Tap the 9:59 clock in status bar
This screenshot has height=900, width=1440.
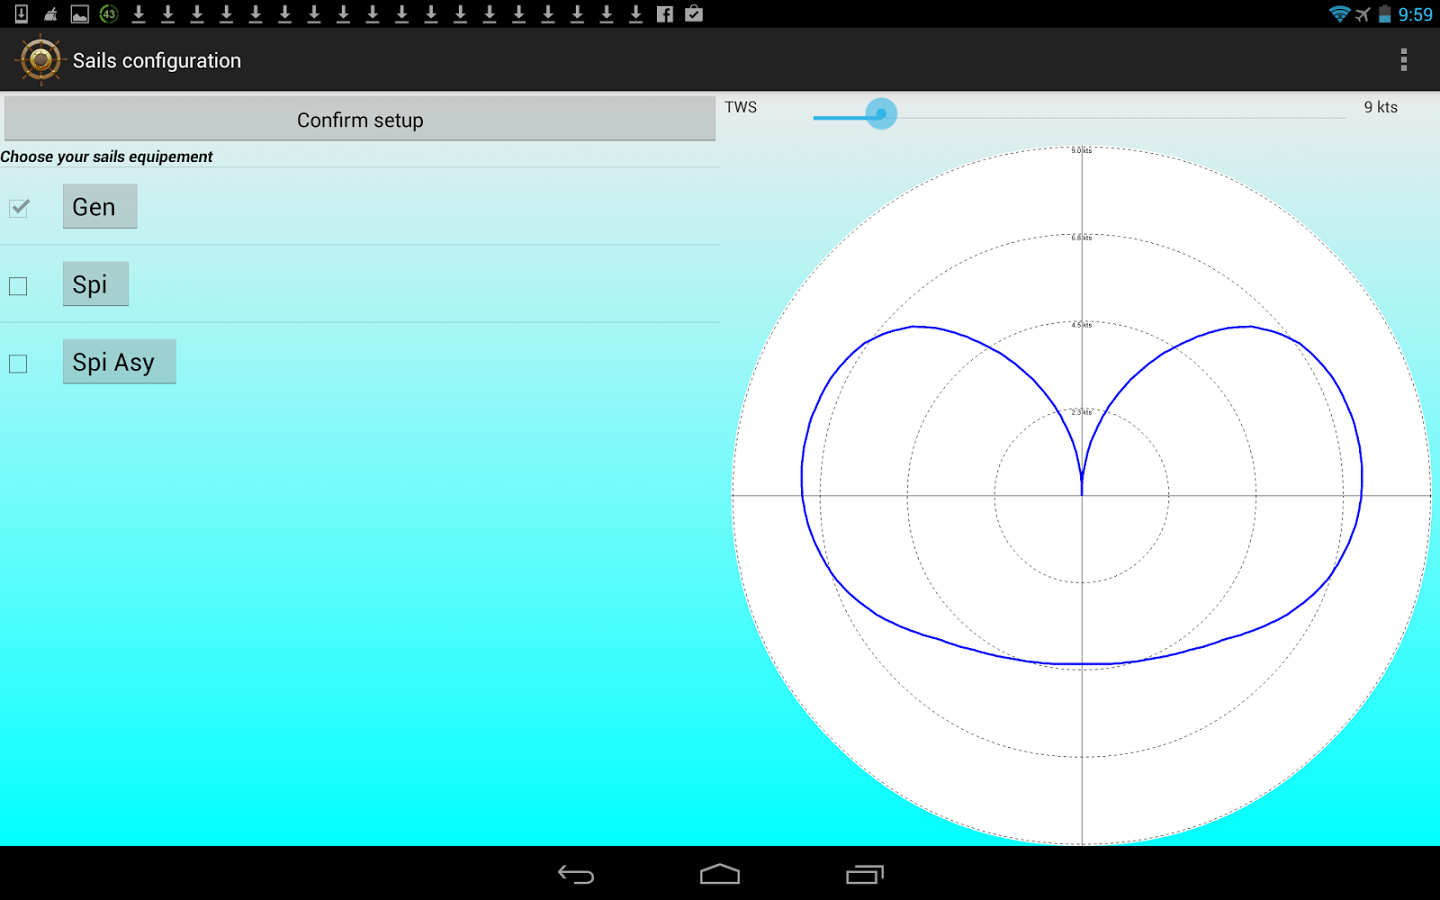tap(1415, 14)
